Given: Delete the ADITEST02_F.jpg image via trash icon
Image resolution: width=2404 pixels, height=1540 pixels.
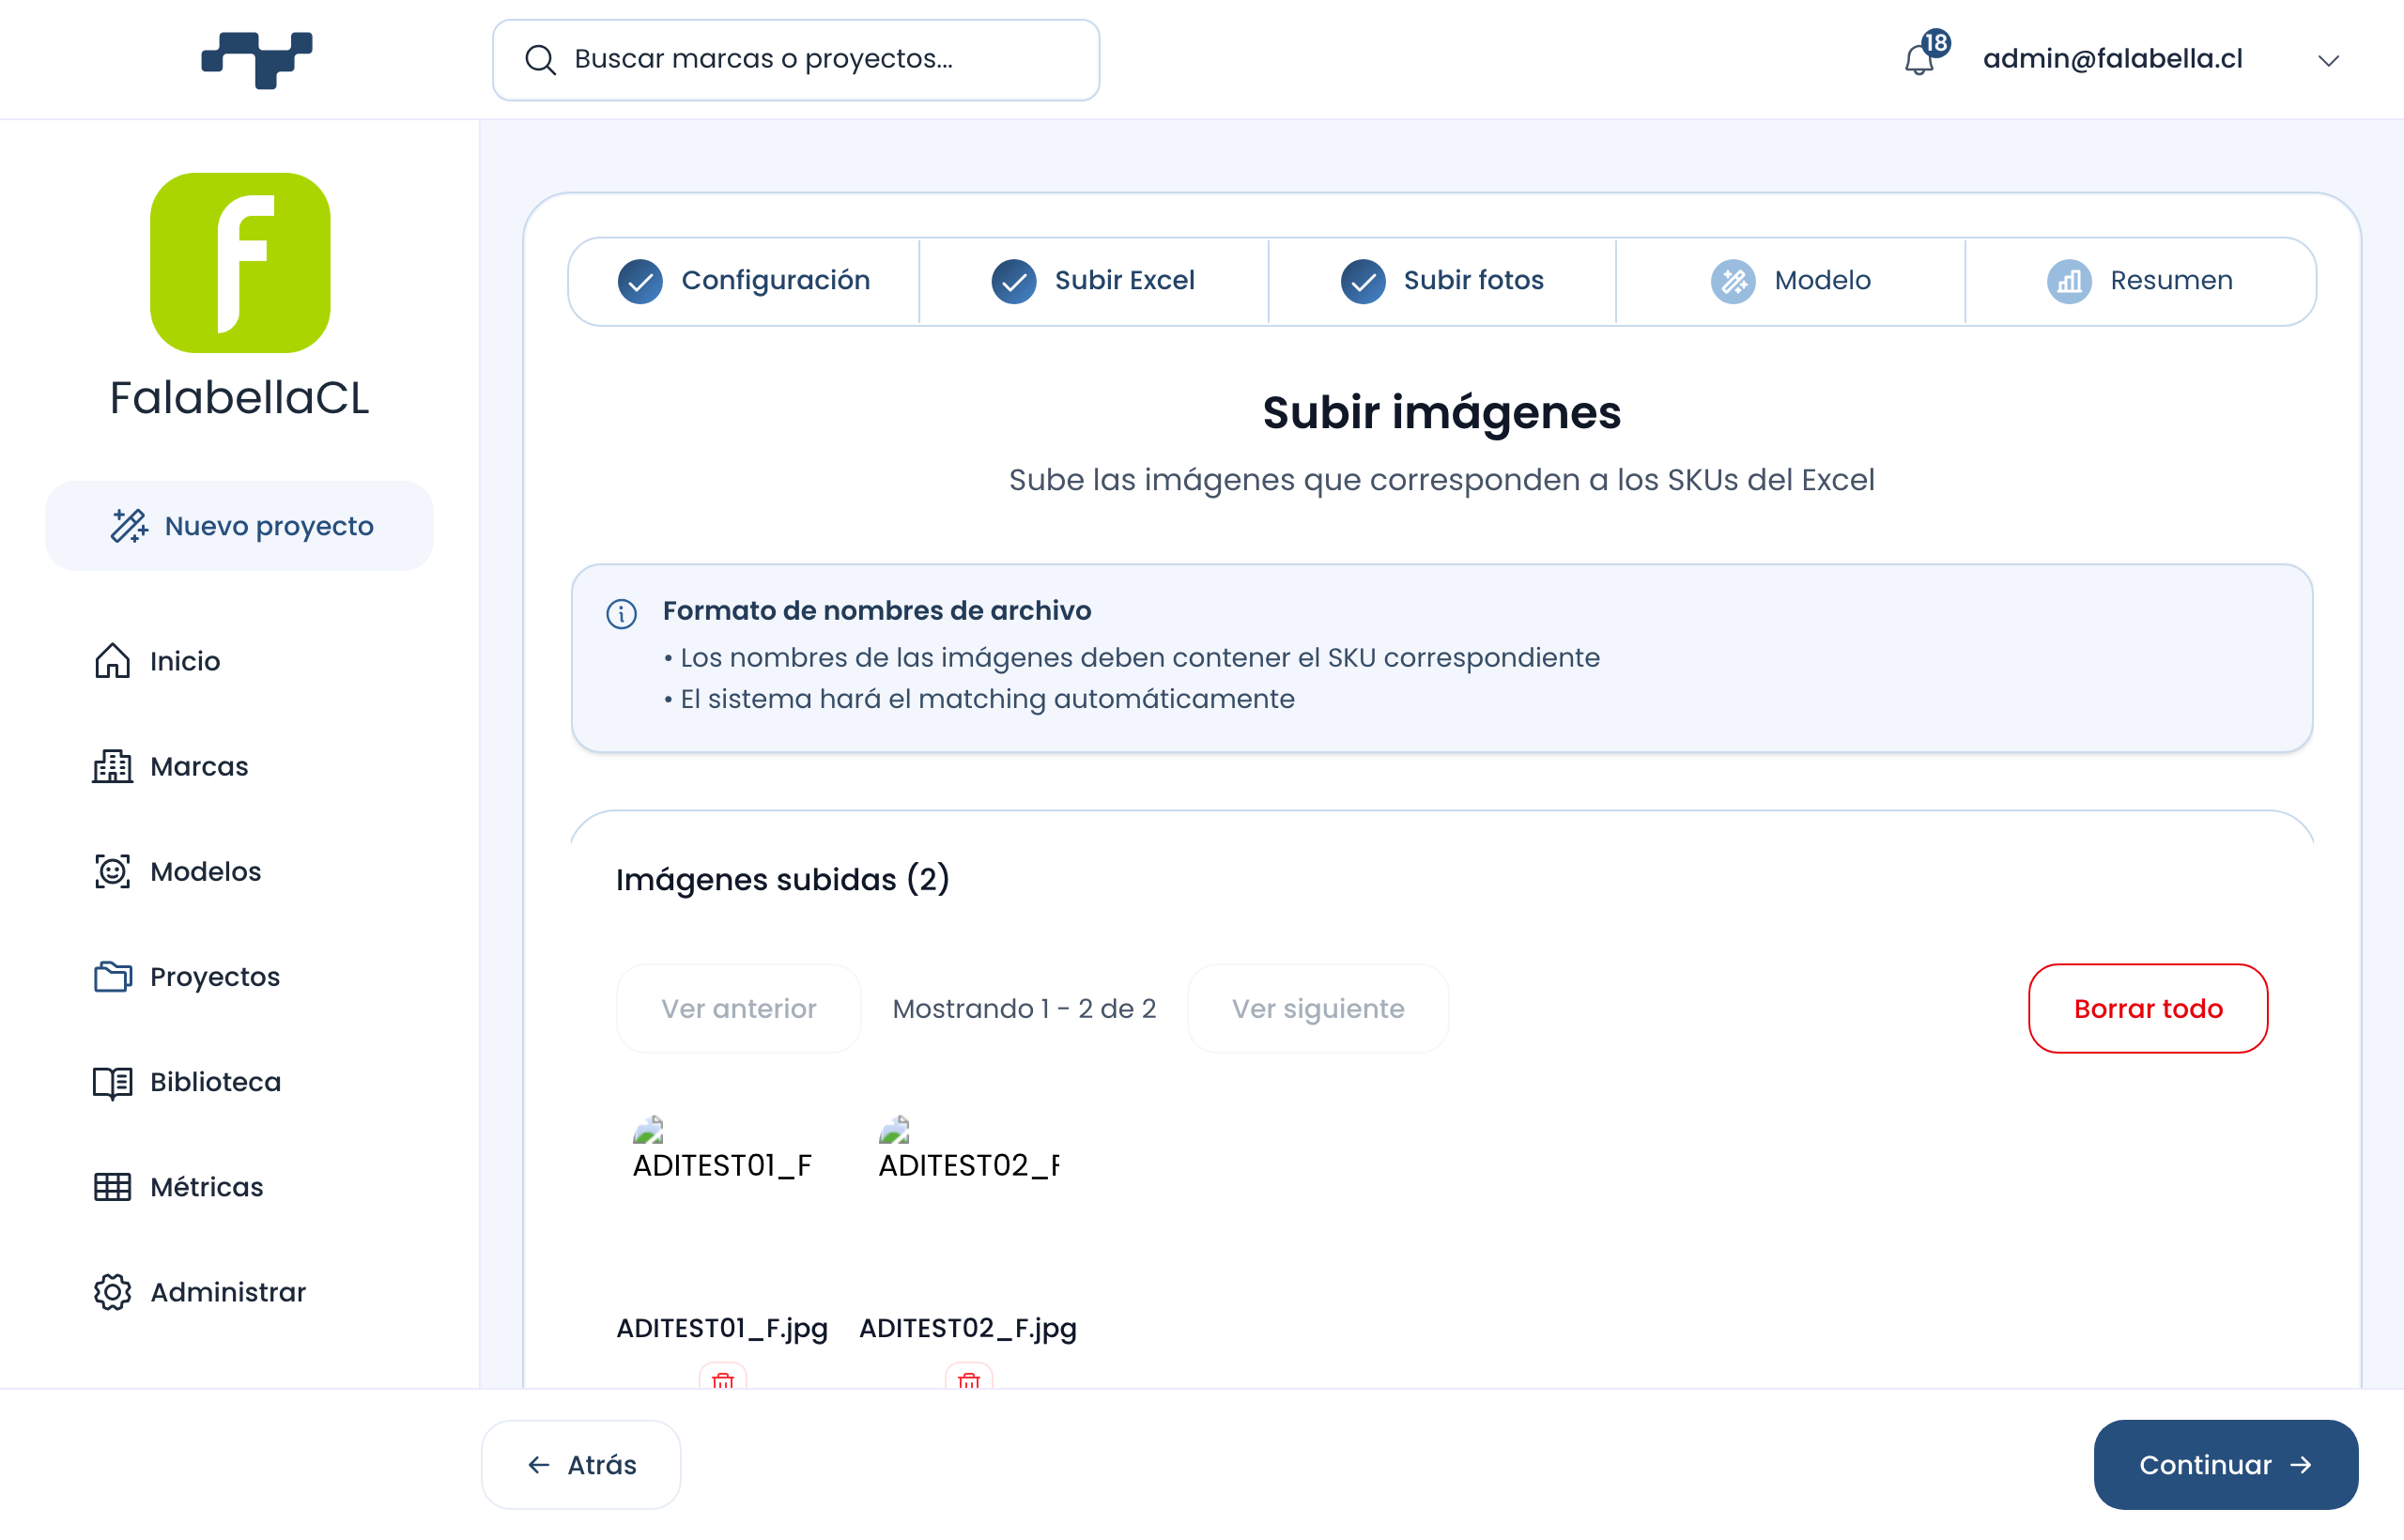Looking at the screenshot, I should click(969, 1376).
